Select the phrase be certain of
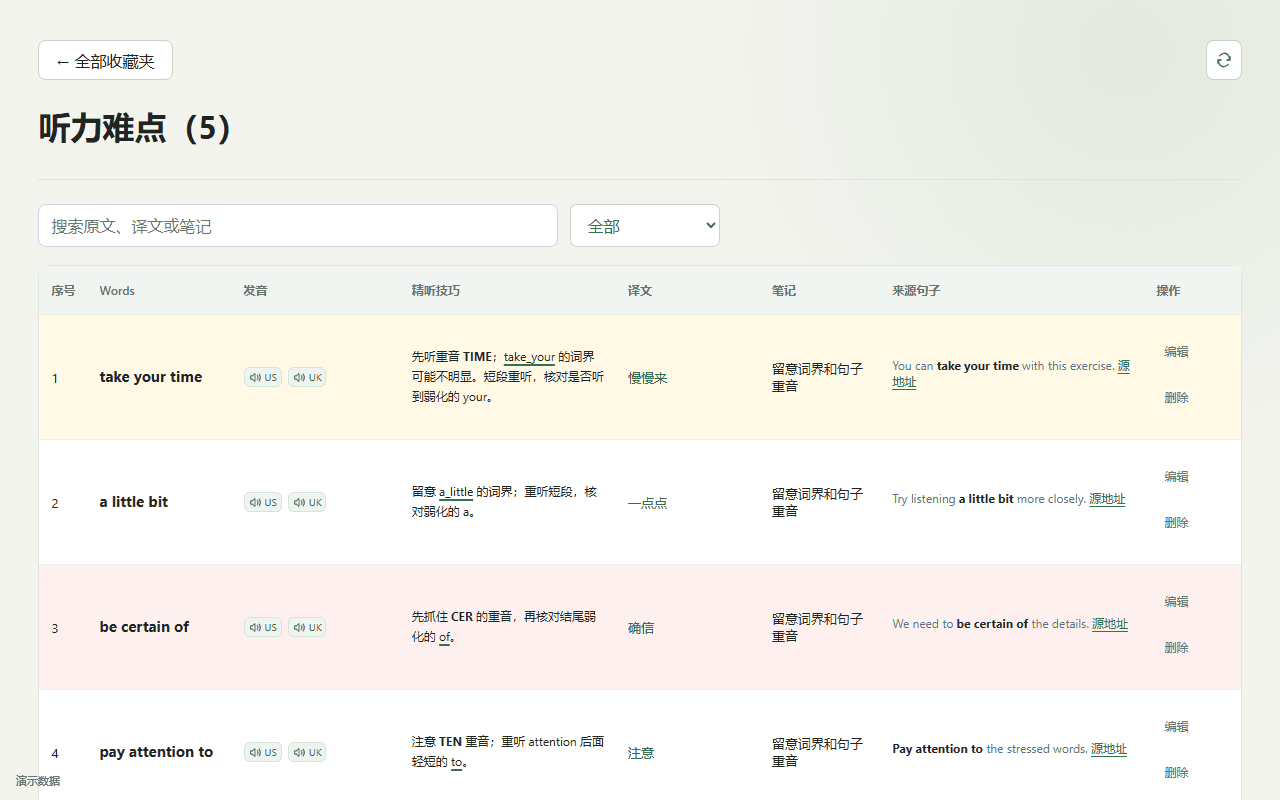1280x800 pixels. 144,627
